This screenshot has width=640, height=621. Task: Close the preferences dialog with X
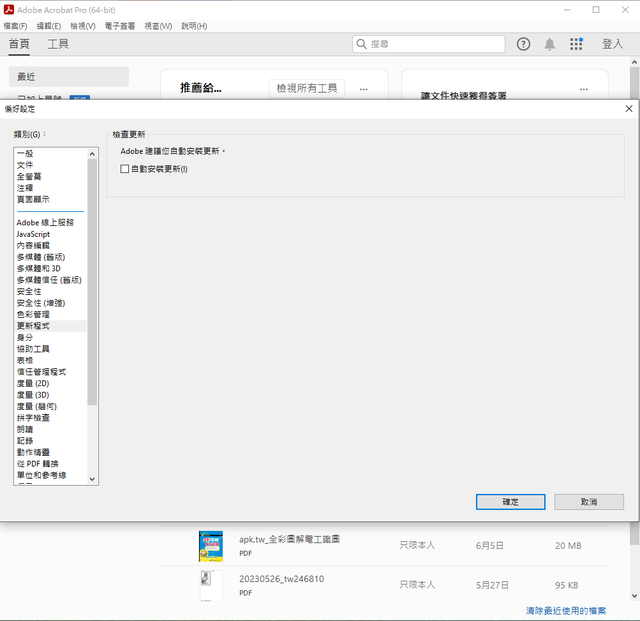pos(629,109)
